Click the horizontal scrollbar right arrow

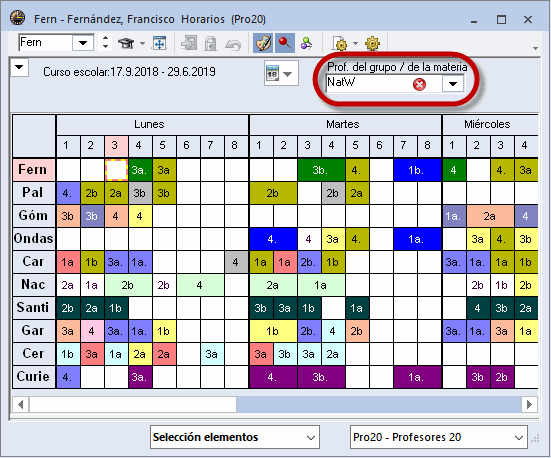point(529,404)
